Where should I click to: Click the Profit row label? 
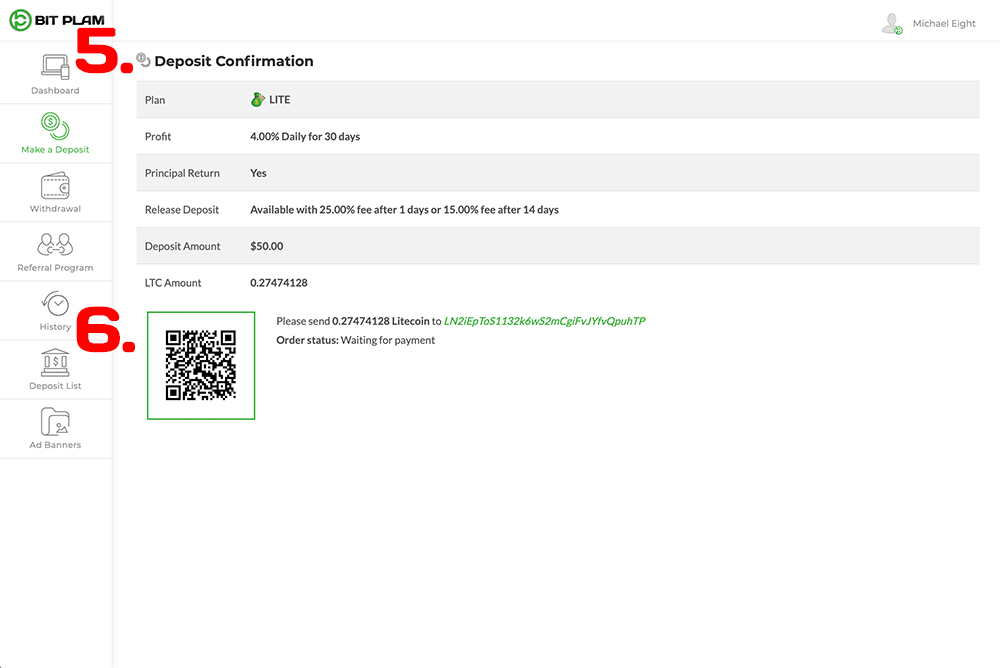[x=158, y=137]
